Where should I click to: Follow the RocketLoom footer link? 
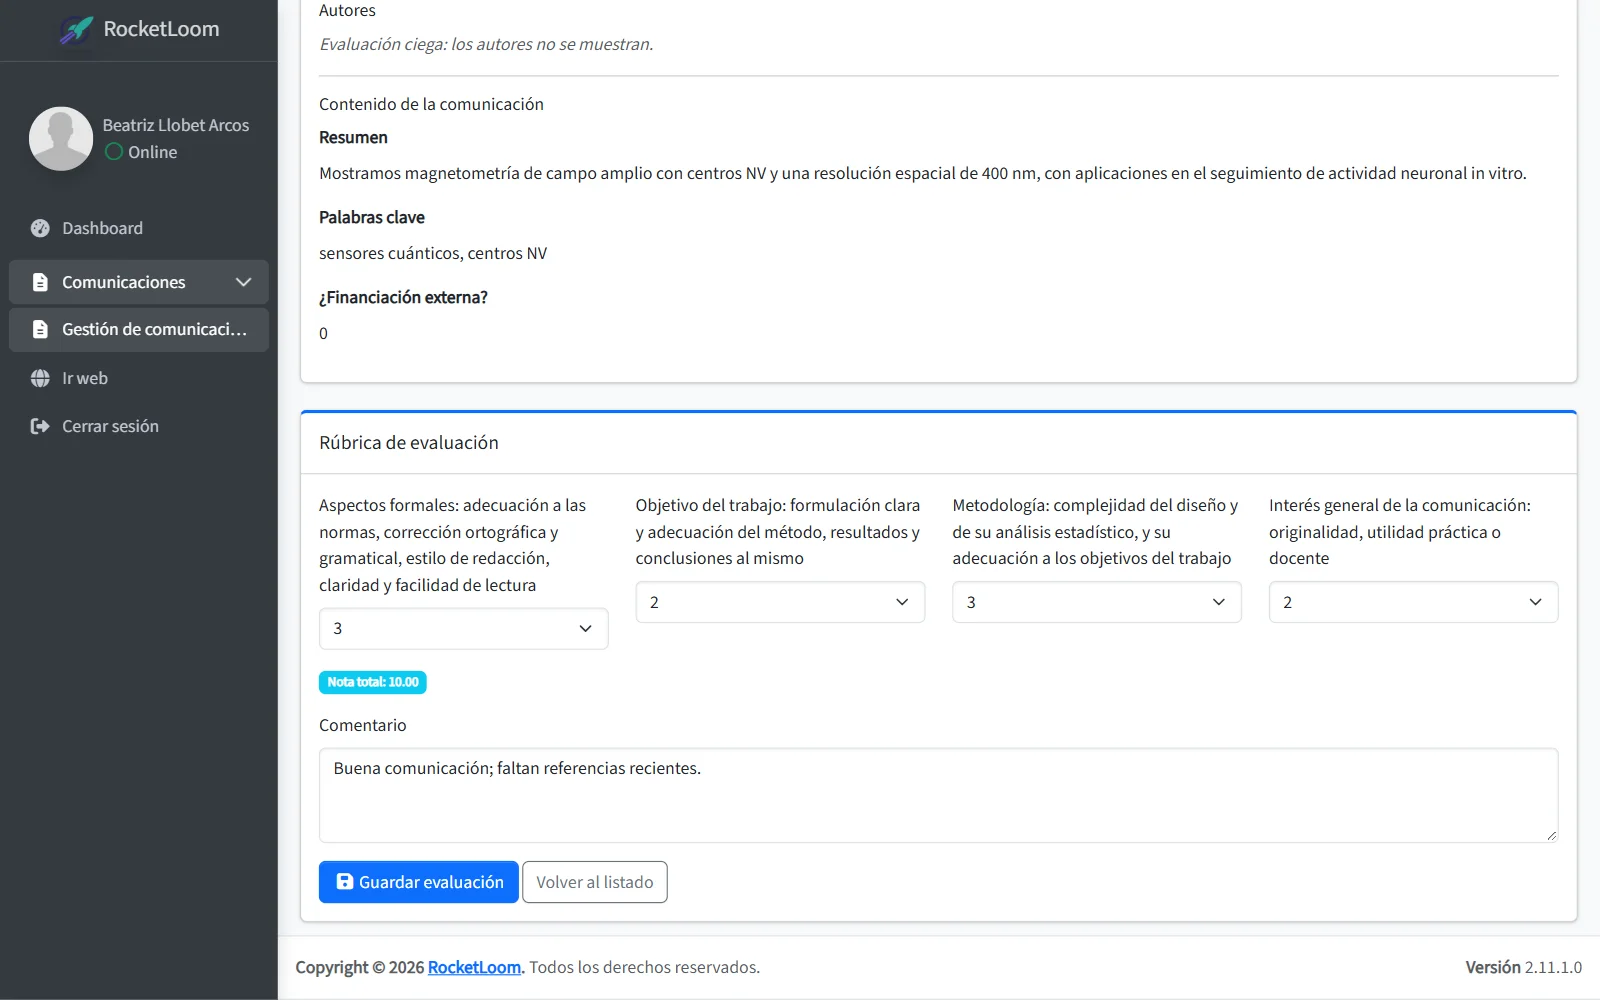coord(474,967)
